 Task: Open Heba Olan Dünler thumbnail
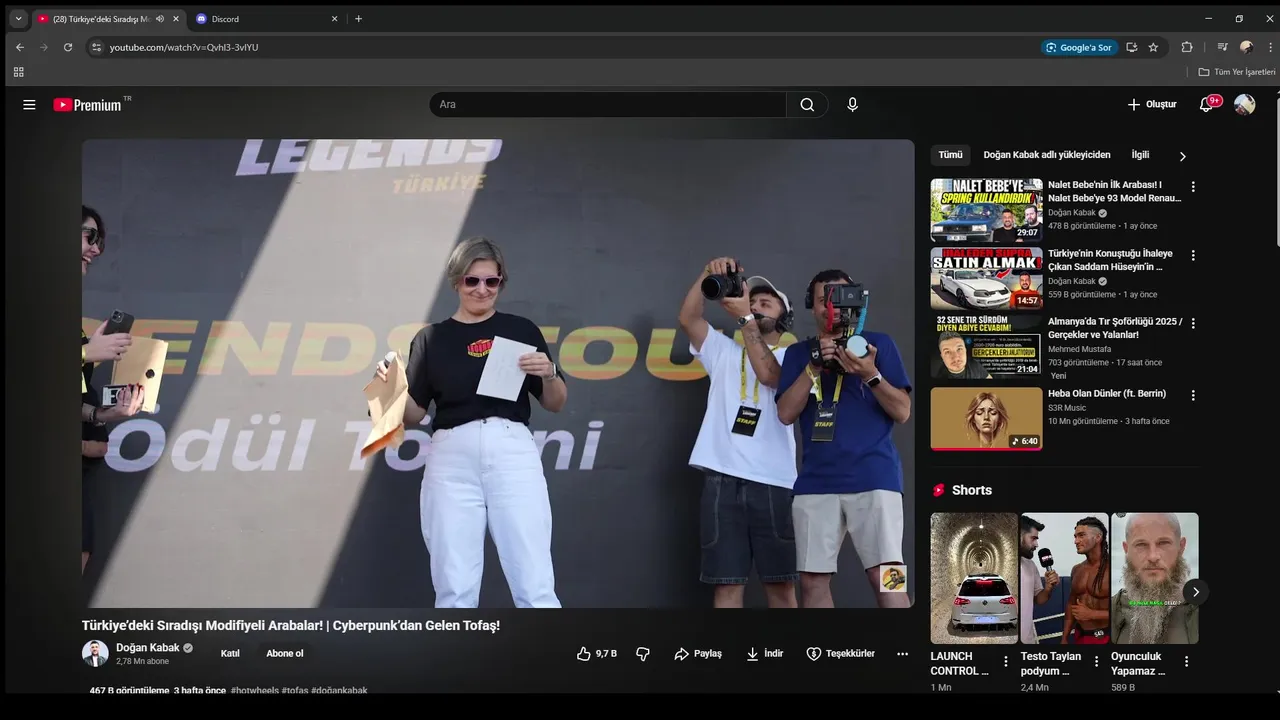click(x=986, y=418)
